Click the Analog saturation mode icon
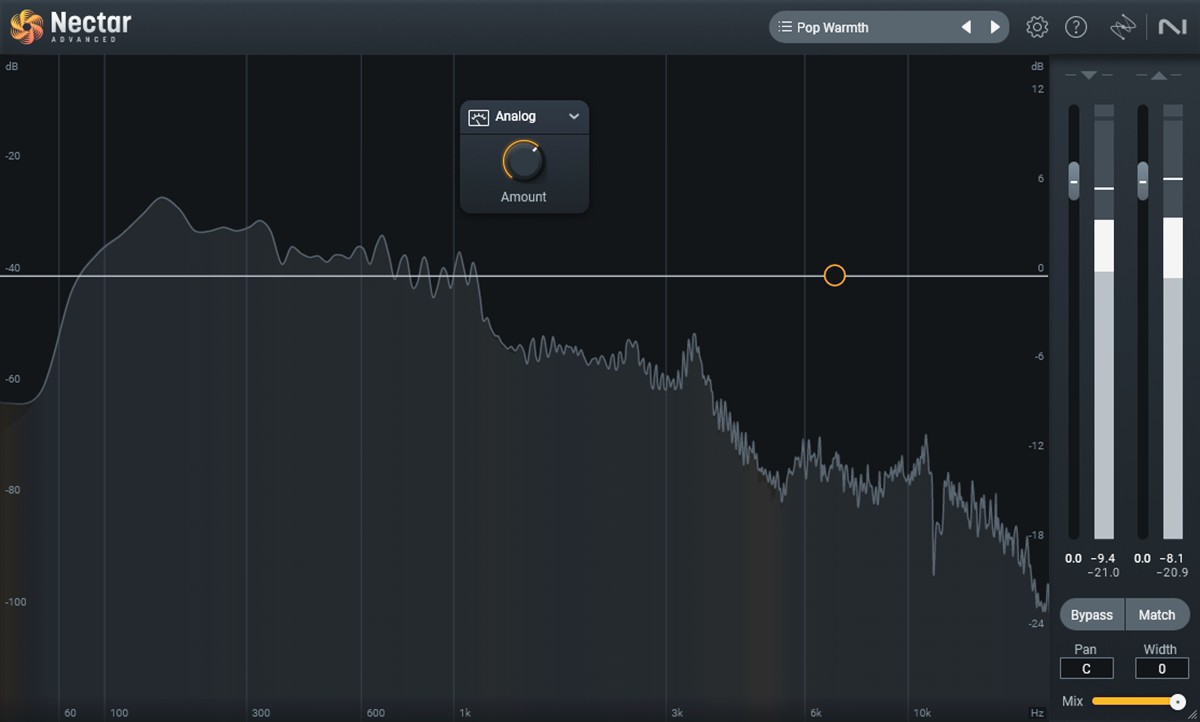This screenshot has height=722, width=1200. pos(478,117)
